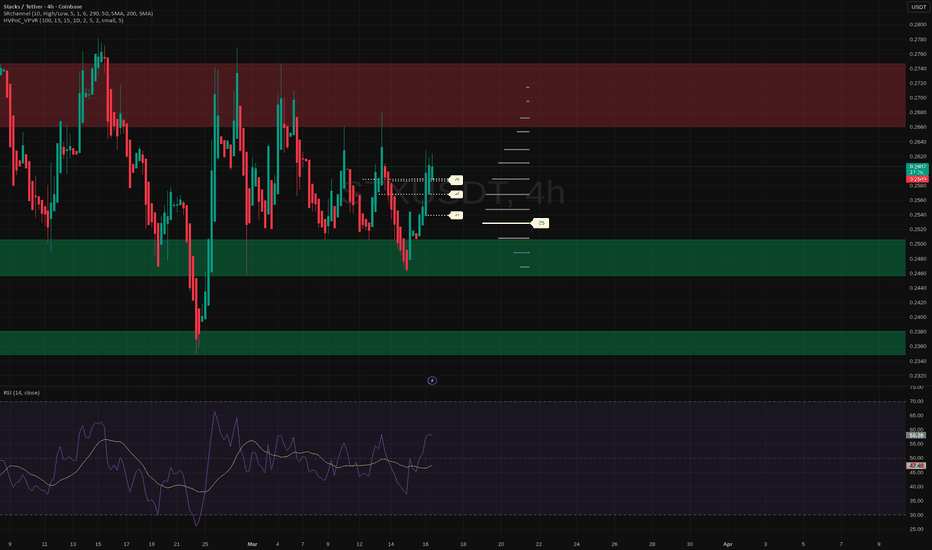Image resolution: width=932 pixels, height=550 pixels.
Task: Select the HVPoC_VPVR indicator legend
Action: pos(64,20)
